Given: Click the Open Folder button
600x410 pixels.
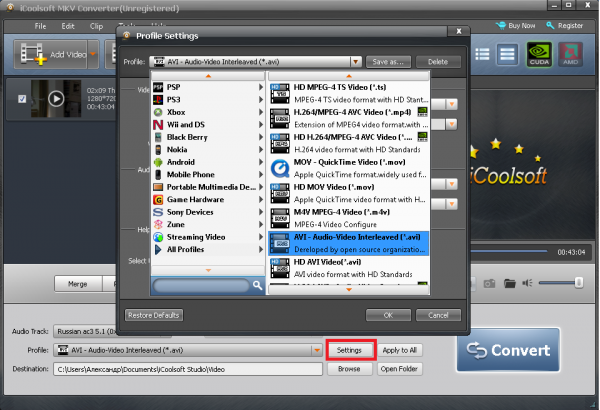Looking at the screenshot, I should [399, 369].
